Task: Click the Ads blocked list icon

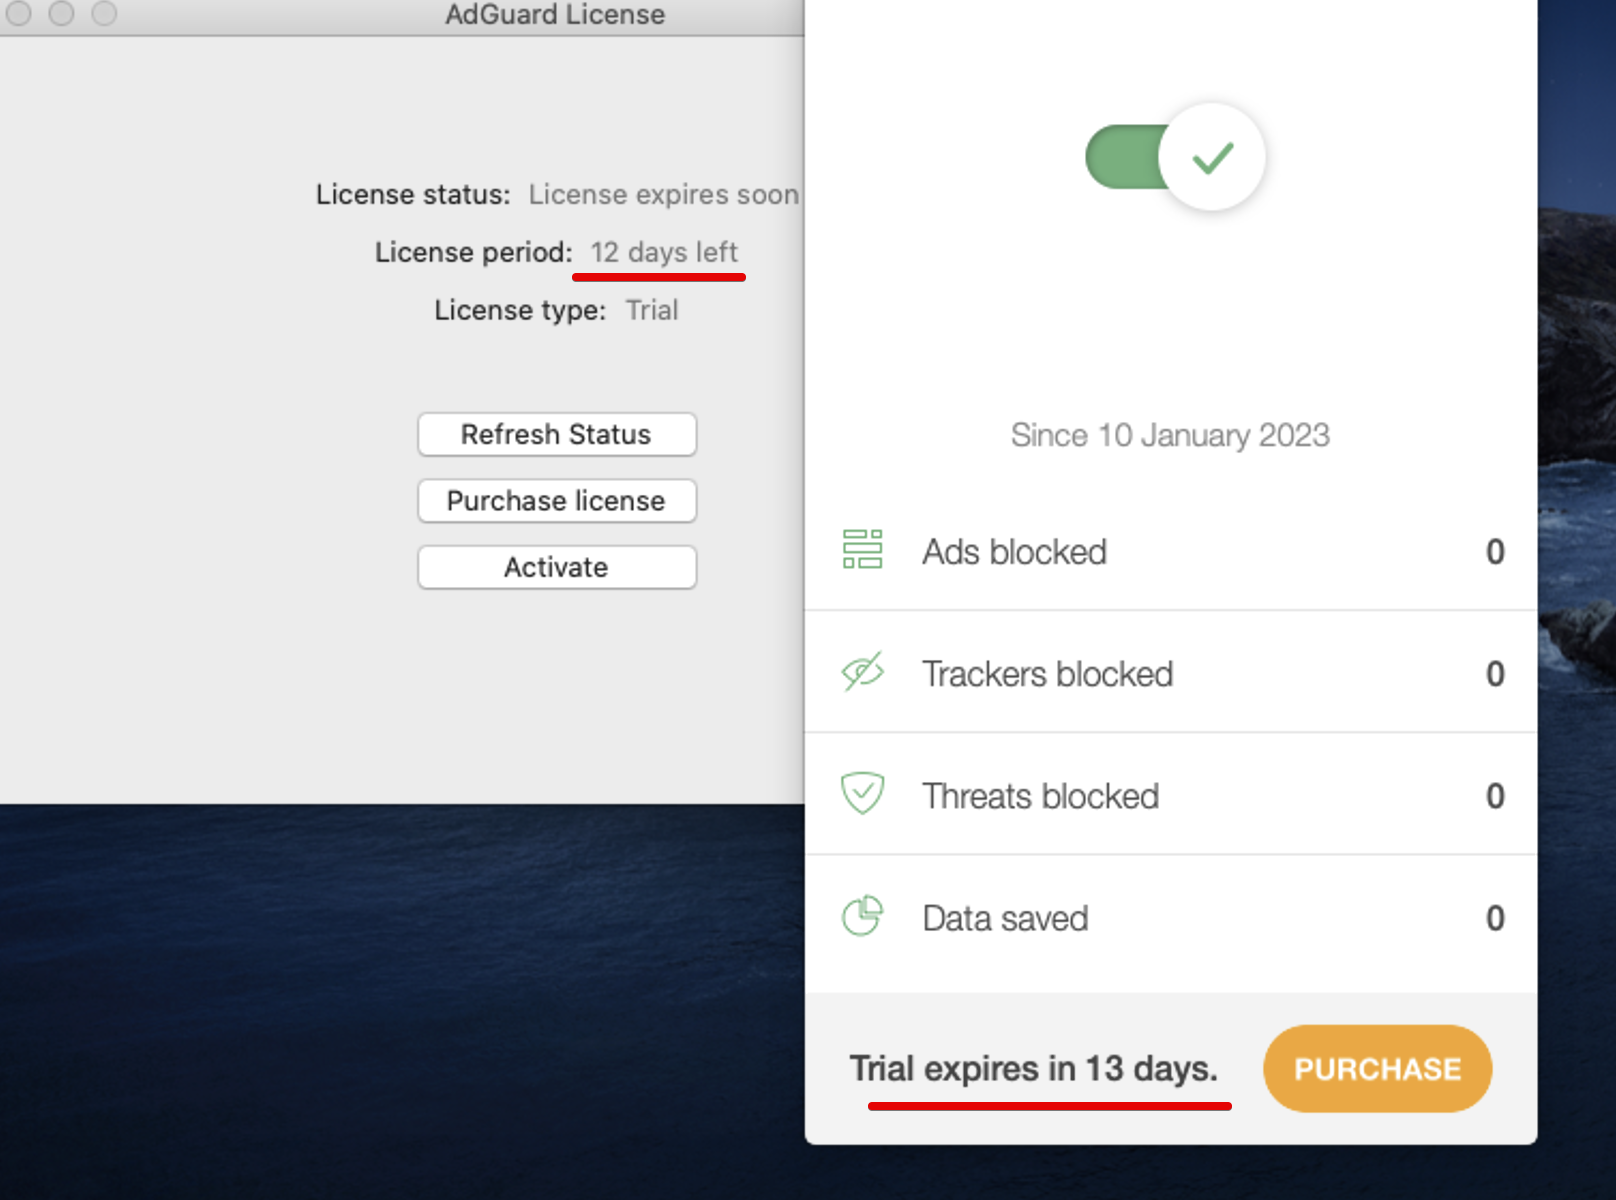Action: coord(864,550)
